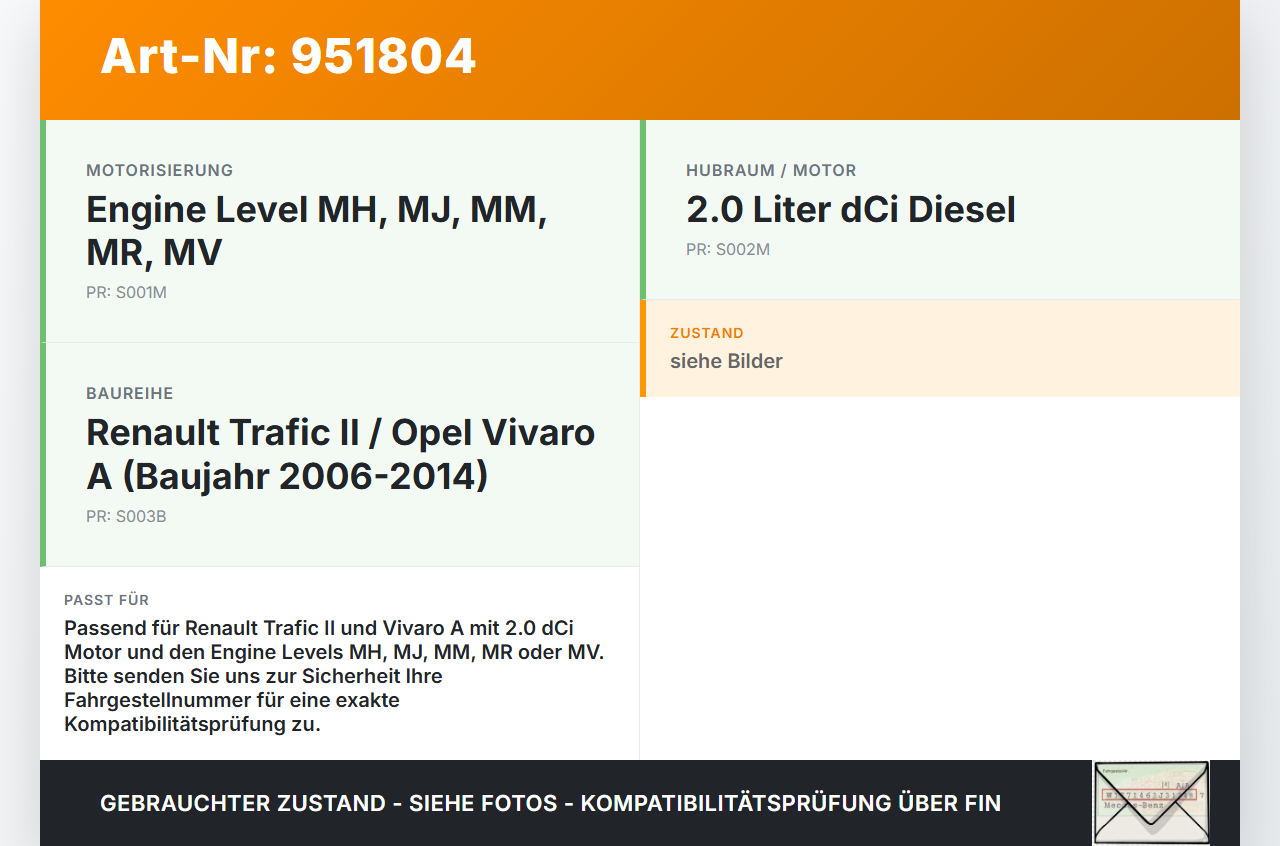Select the 'HUBRAUM / MOTOR' label
Viewport: 1280px width, 846px height.
pos(771,170)
